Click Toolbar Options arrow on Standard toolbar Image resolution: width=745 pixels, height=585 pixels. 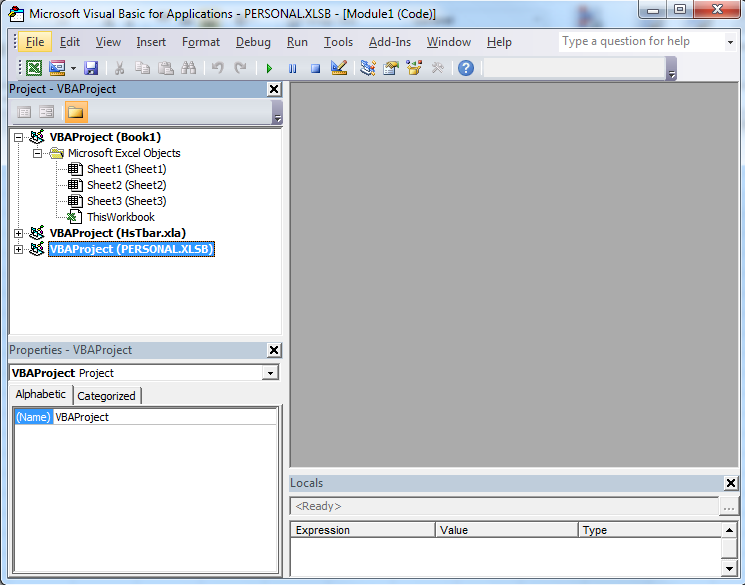point(671,69)
